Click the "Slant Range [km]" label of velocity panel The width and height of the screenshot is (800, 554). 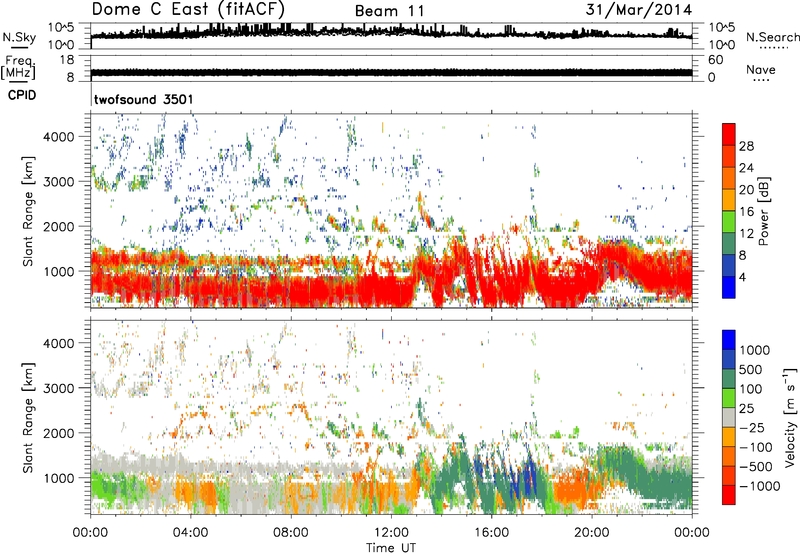[29, 417]
